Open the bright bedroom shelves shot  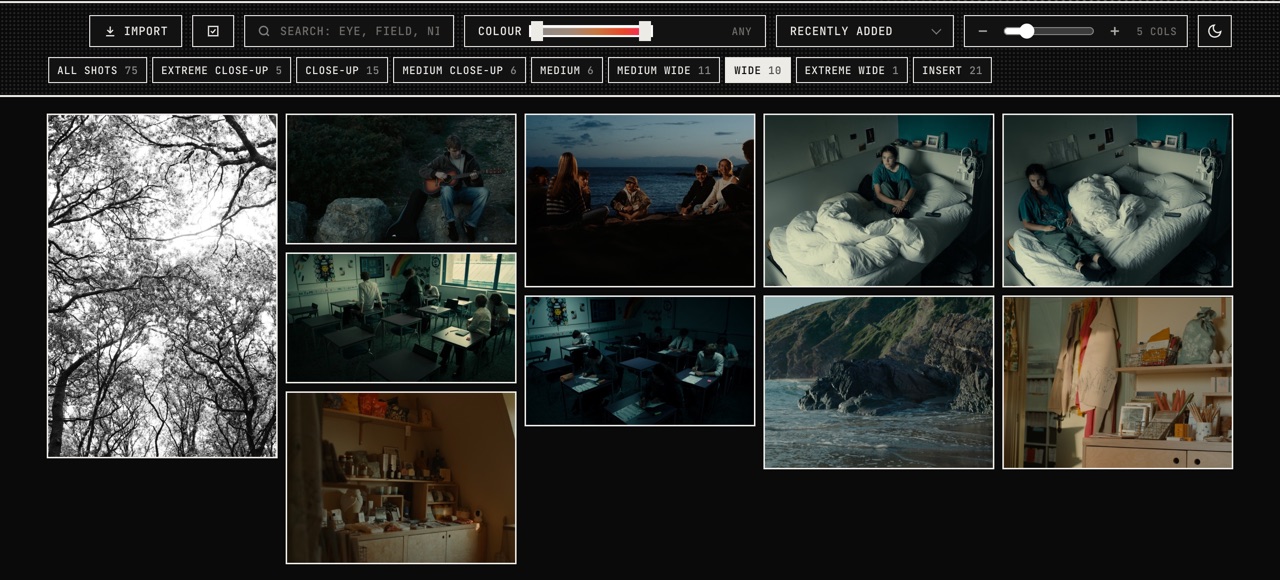(x=1118, y=382)
